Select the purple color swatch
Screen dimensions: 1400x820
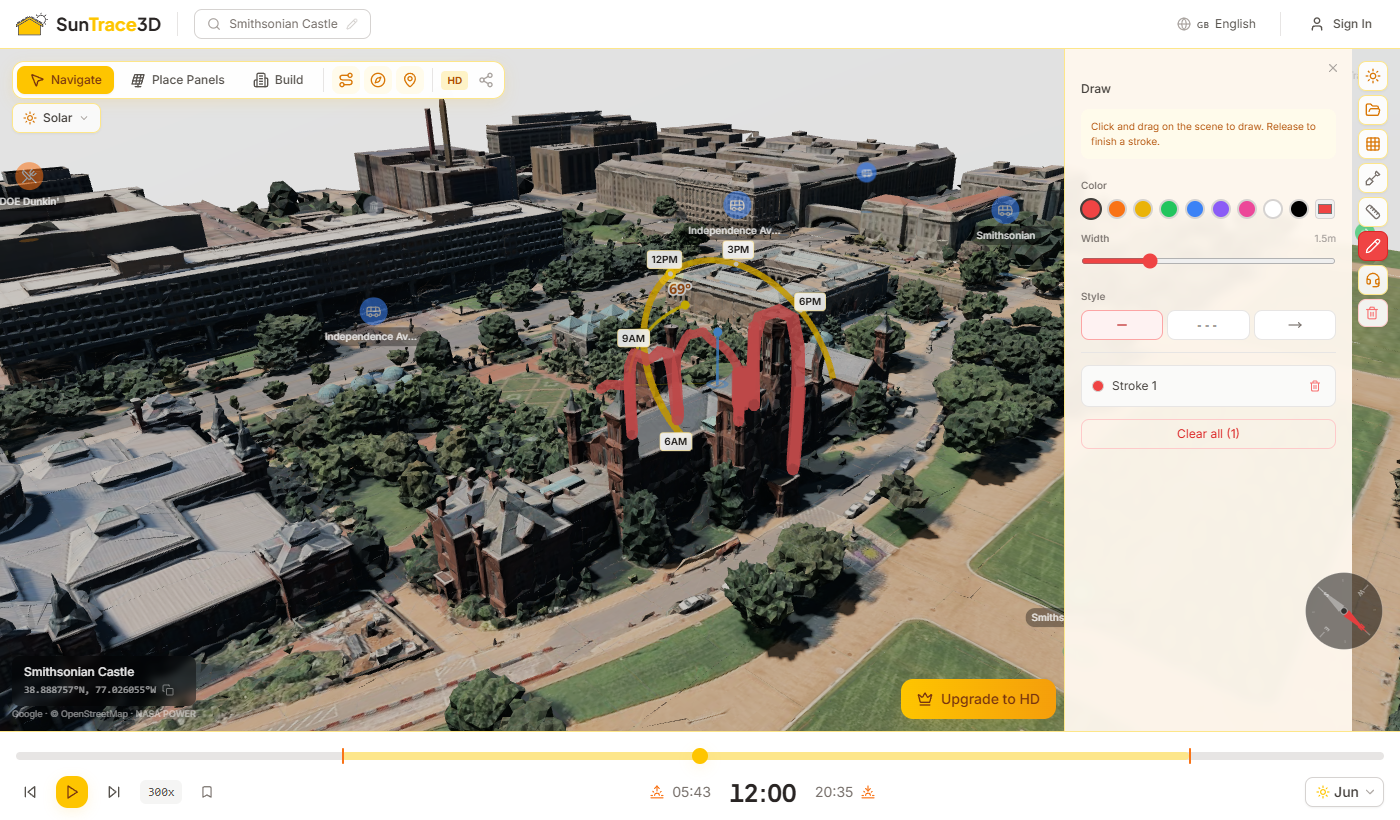[1221, 209]
